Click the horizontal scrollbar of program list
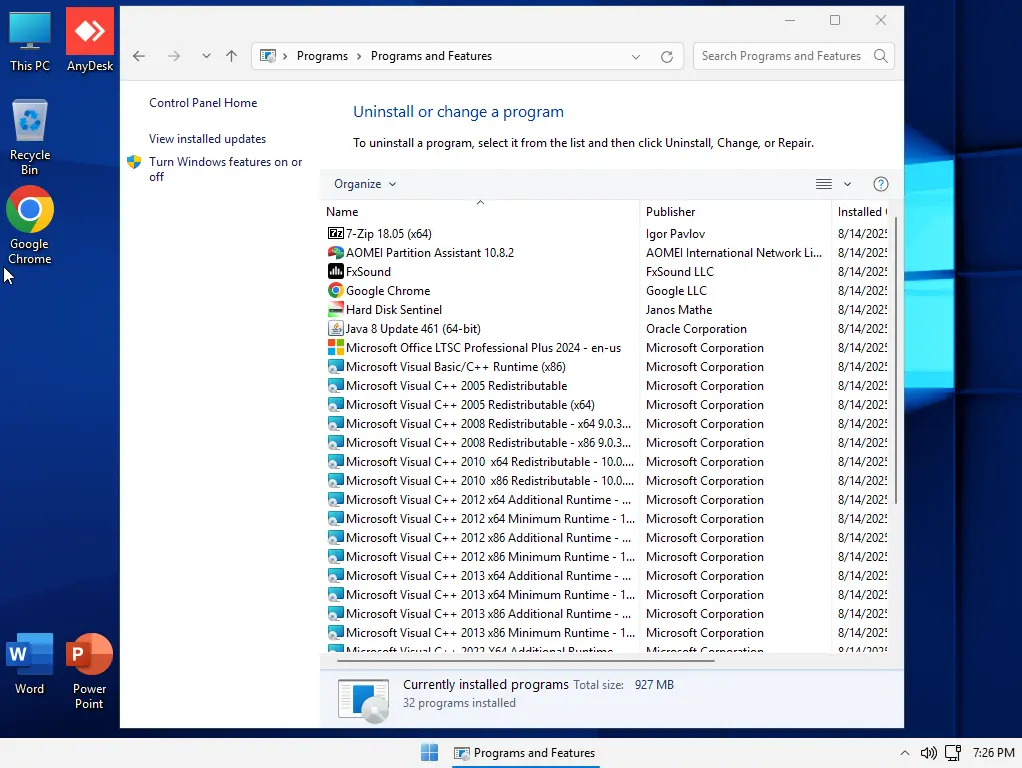This screenshot has width=1022, height=768. pos(525,660)
